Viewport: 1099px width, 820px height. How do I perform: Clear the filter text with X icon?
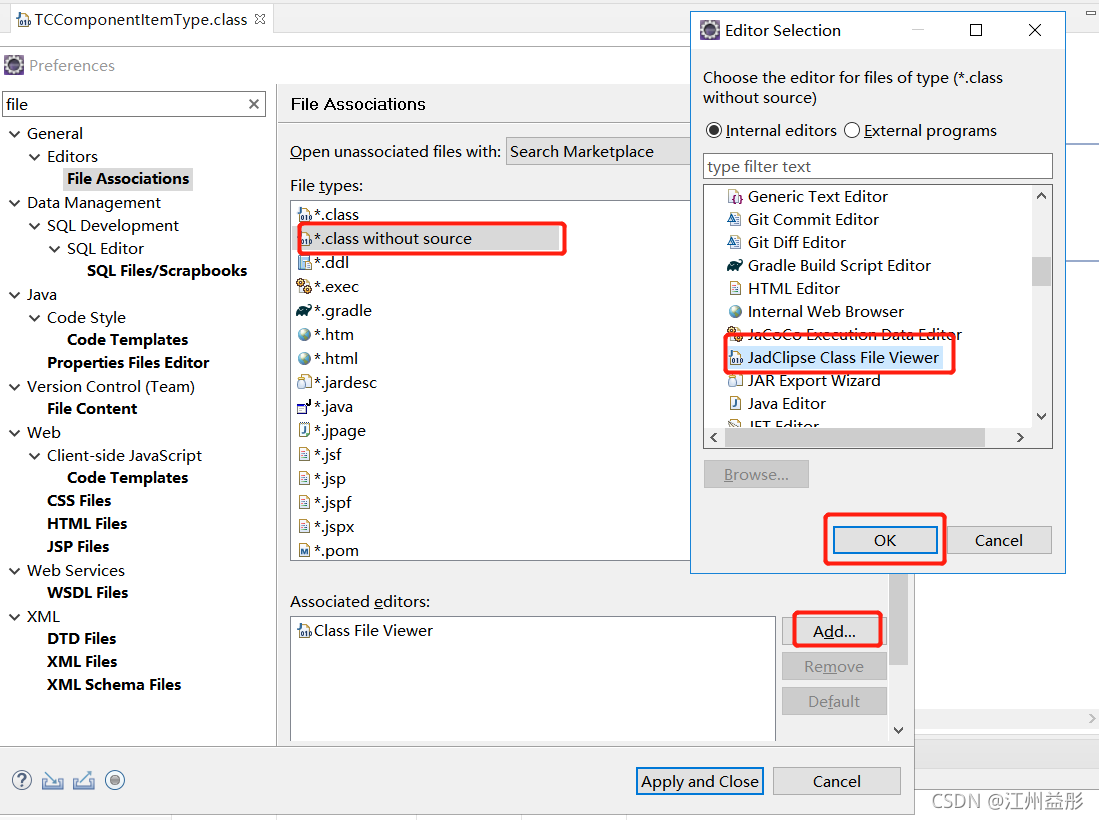pyautogui.click(x=254, y=104)
